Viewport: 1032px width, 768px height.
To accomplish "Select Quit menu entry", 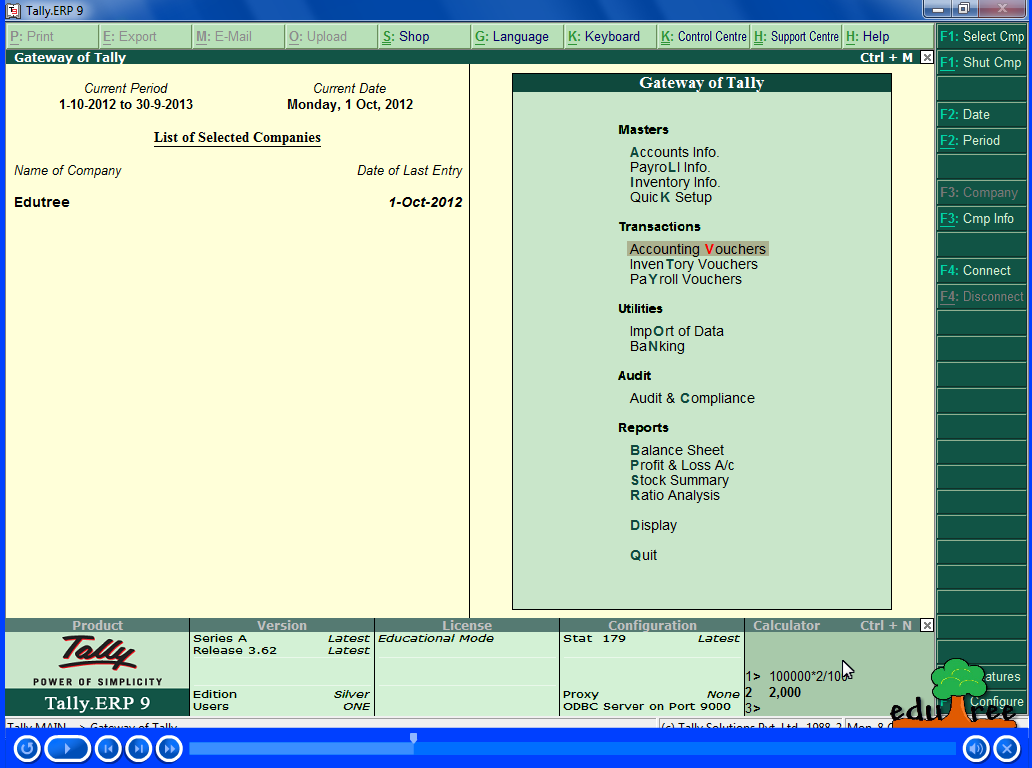I will (x=643, y=555).
